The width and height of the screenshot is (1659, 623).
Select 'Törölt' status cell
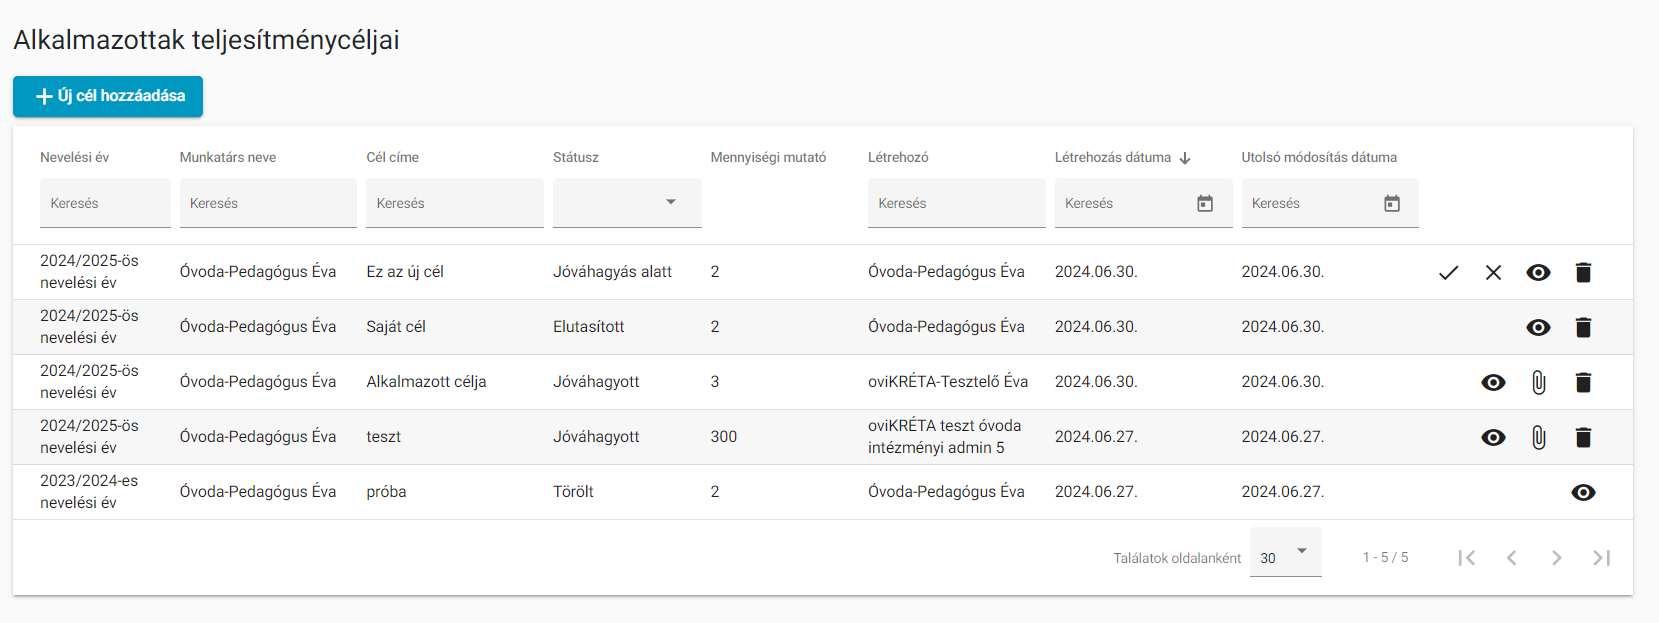tap(573, 492)
